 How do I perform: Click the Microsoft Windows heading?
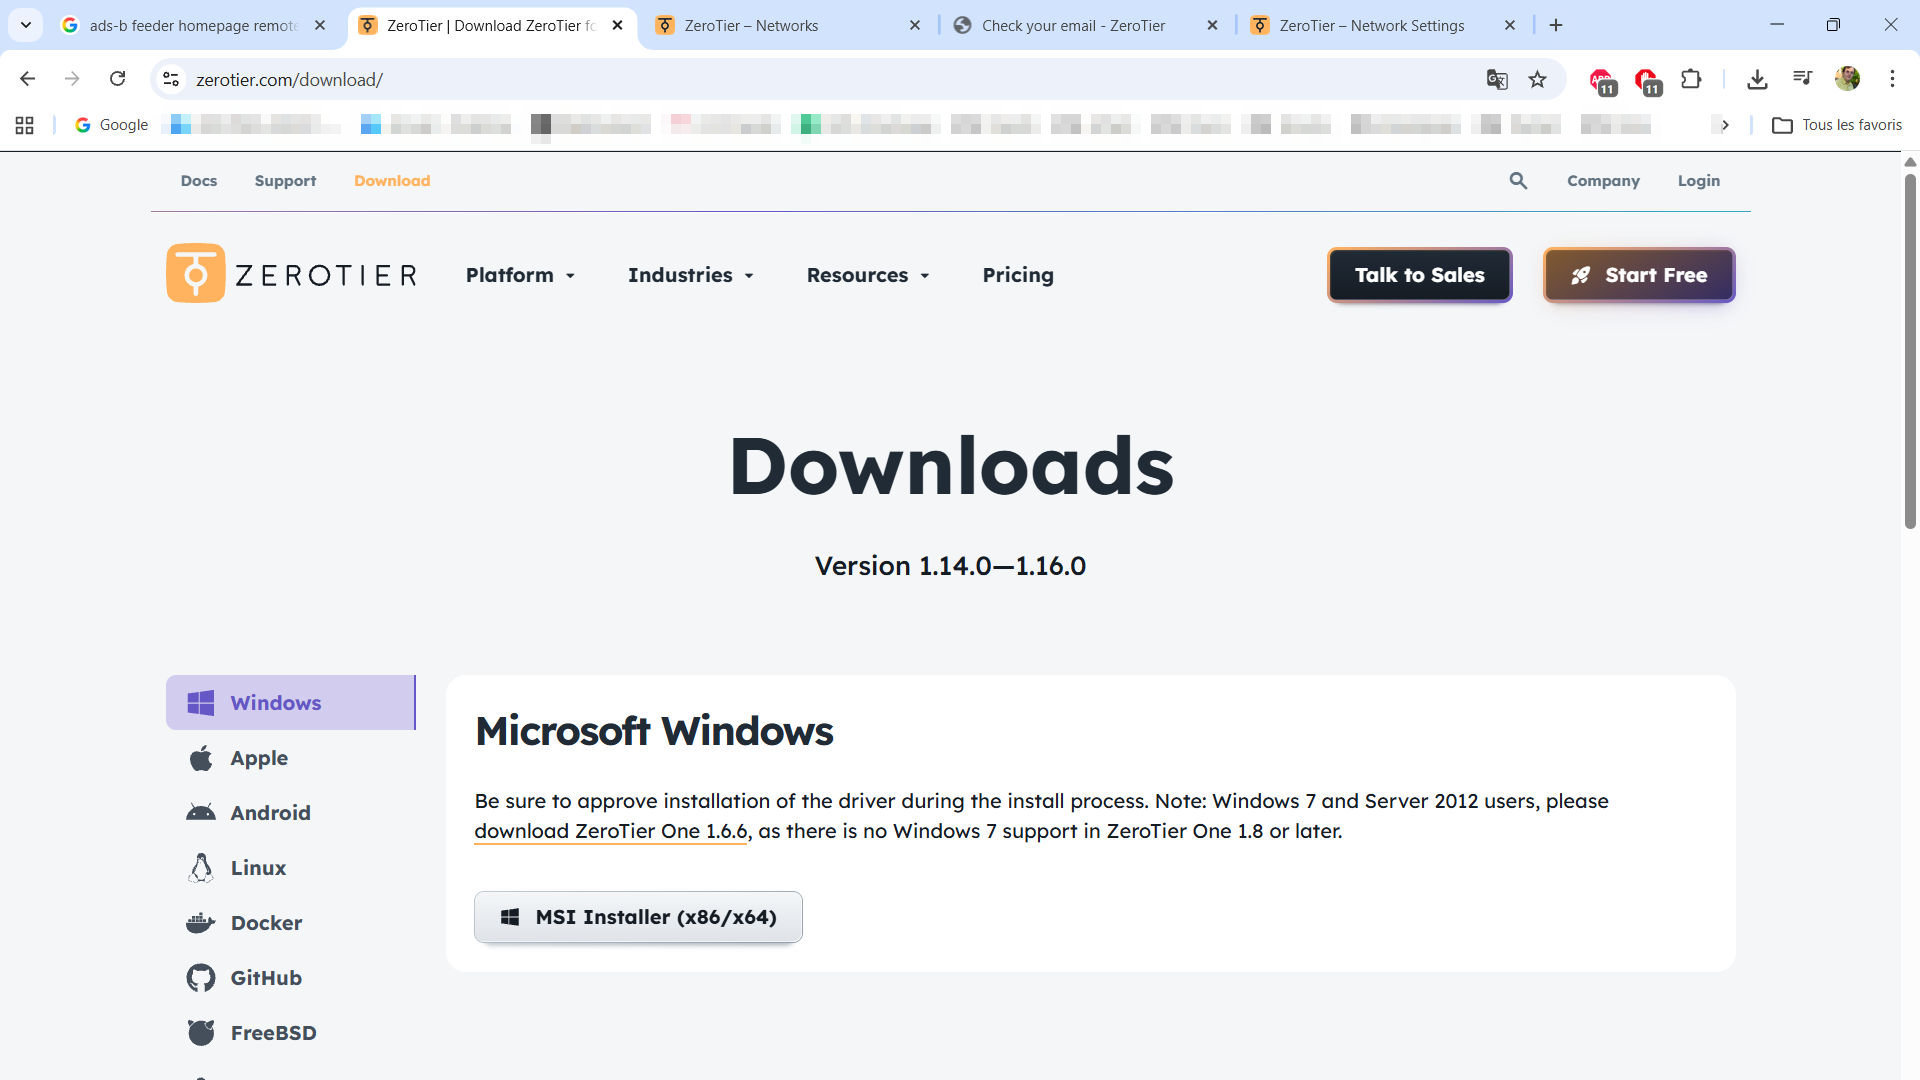(654, 731)
